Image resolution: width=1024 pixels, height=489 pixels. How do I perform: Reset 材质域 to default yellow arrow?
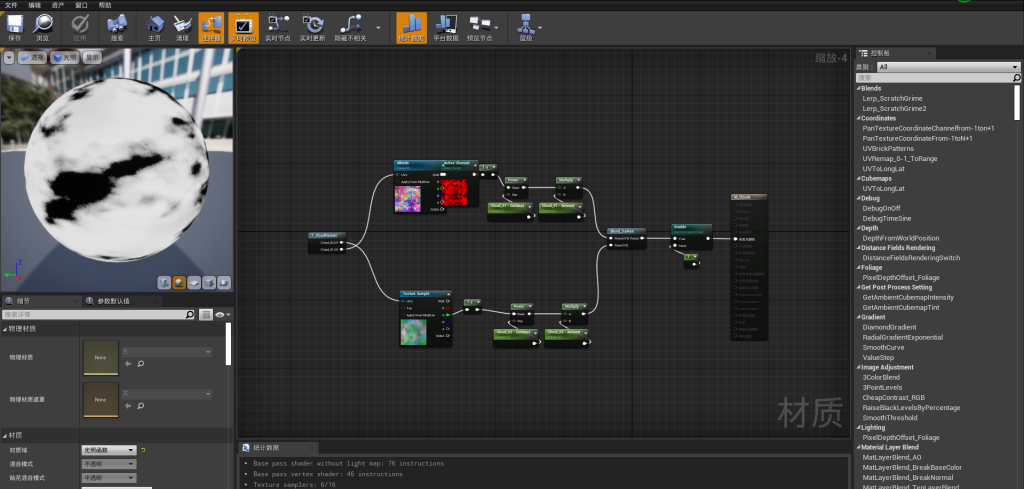pyautogui.click(x=143, y=450)
